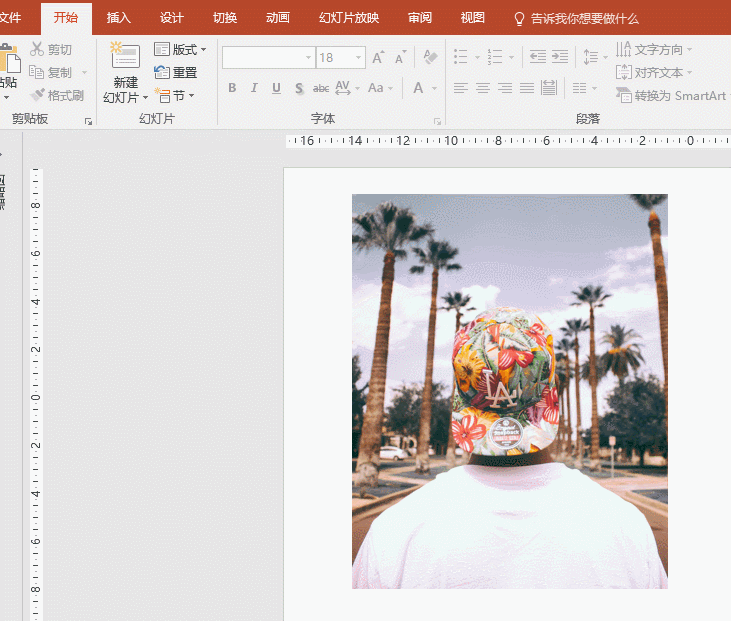Create a new slide with 新建幻灯片 icon
The width and height of the screenshot is (731, 621).
coord(125,56)
